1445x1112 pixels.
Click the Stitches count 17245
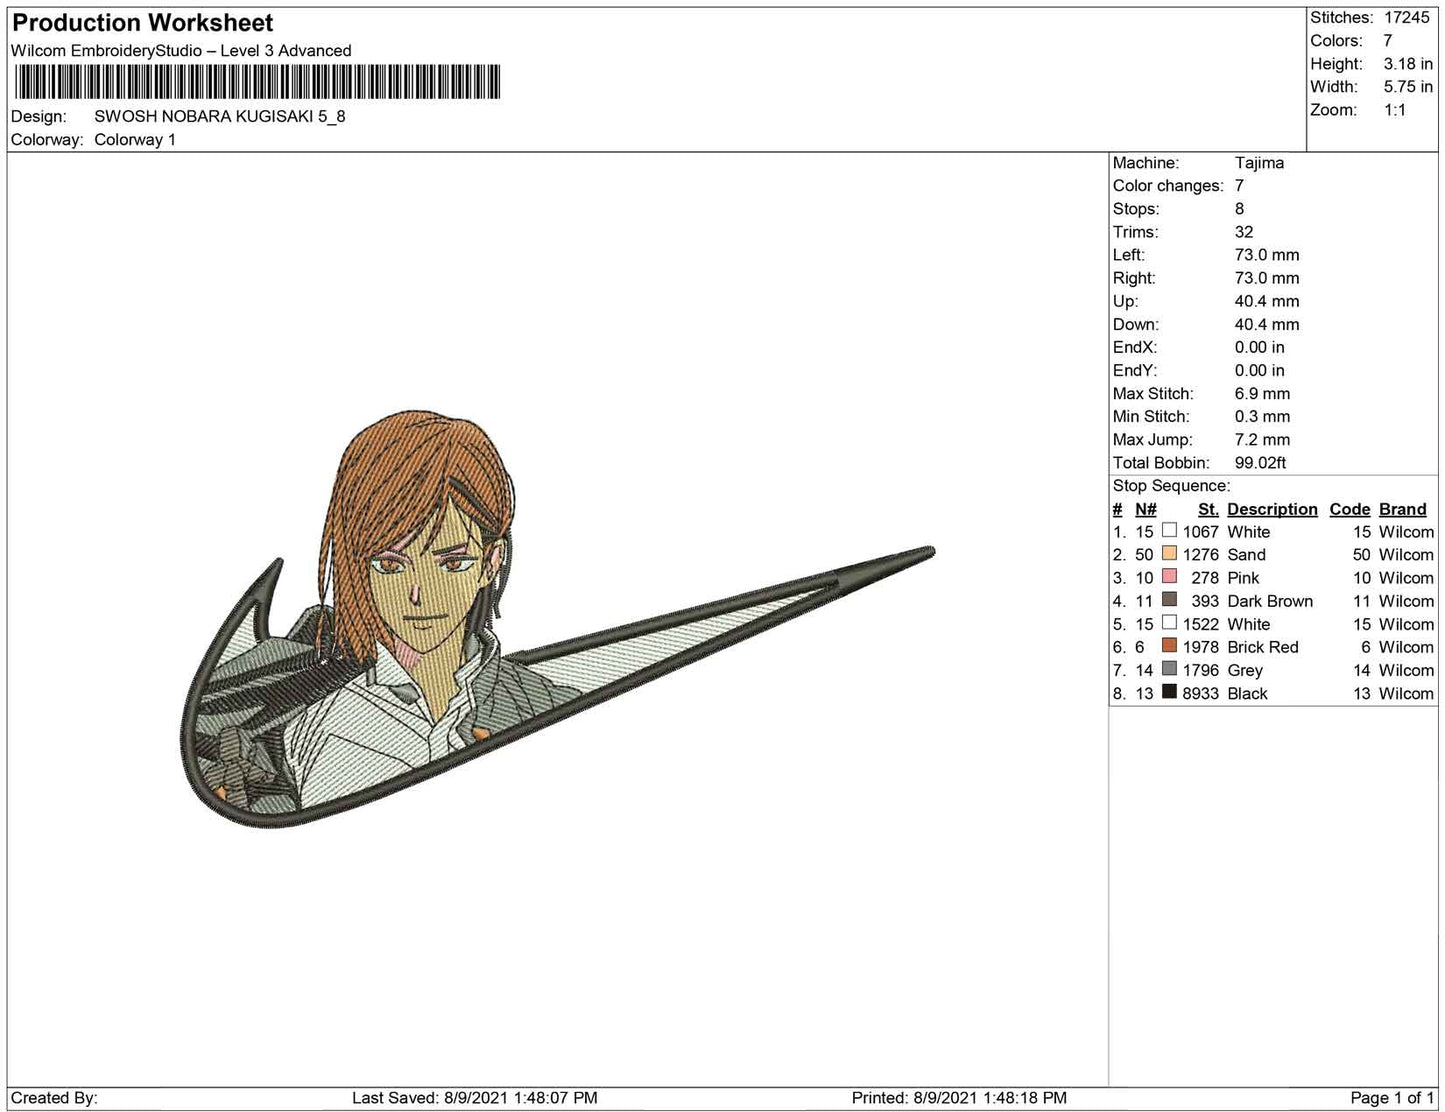[x=1406, y=17]
